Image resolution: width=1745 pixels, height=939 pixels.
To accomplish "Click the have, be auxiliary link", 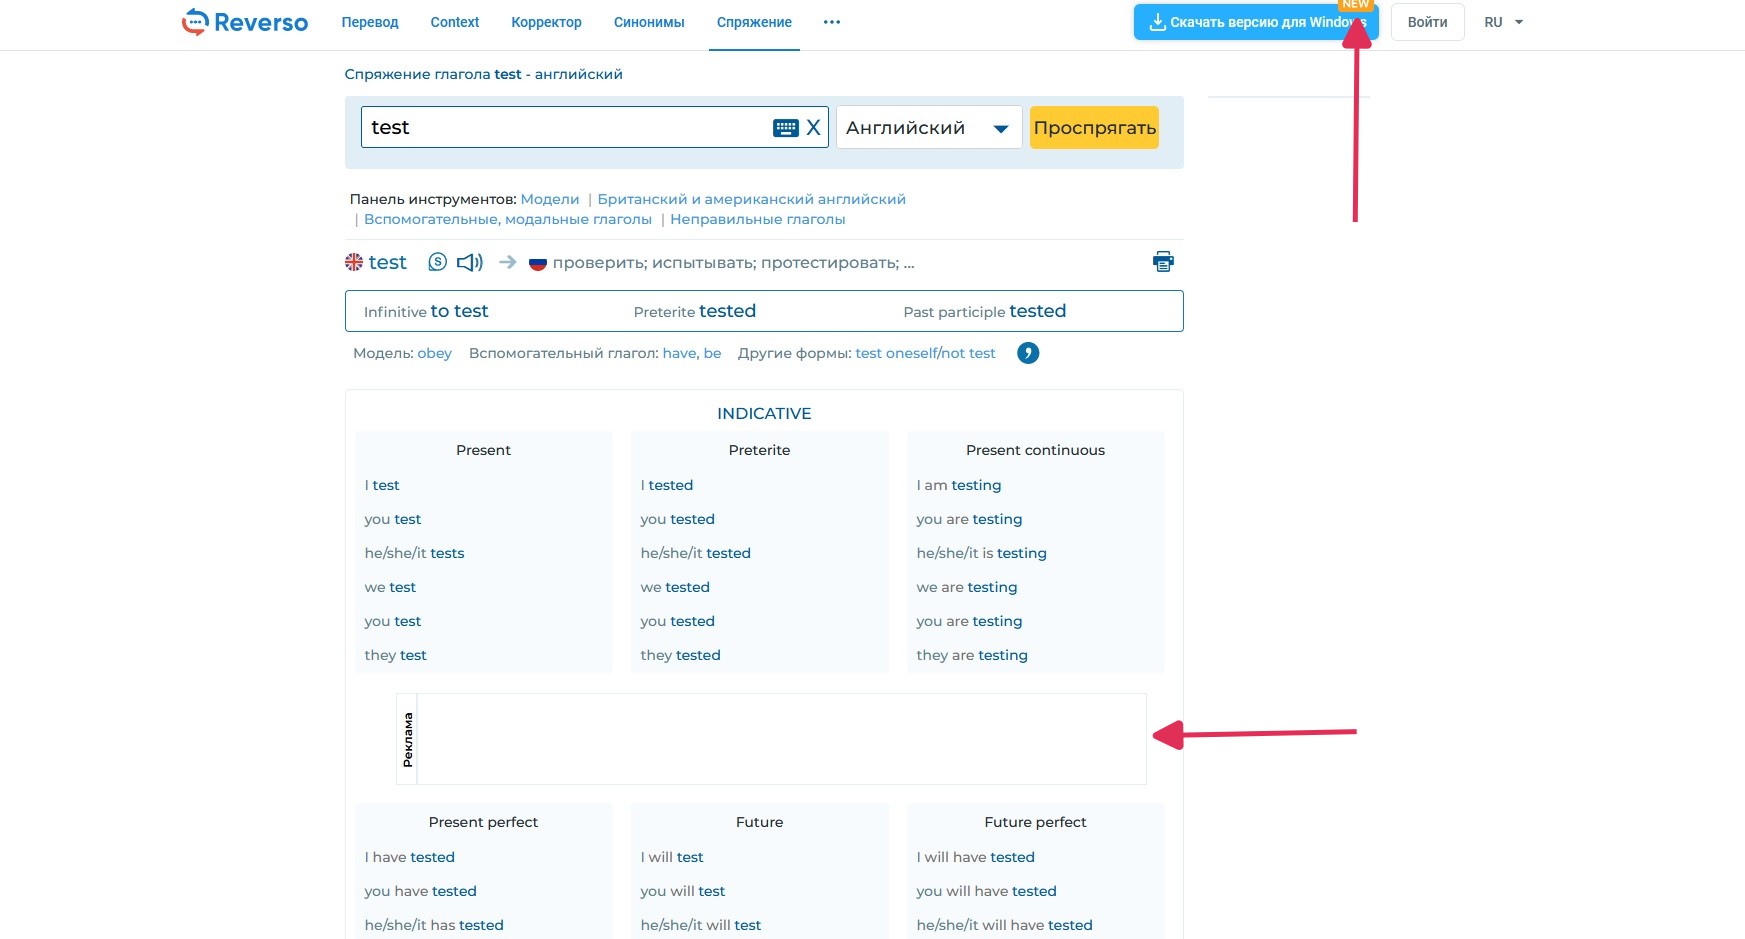I will point(692,353).
